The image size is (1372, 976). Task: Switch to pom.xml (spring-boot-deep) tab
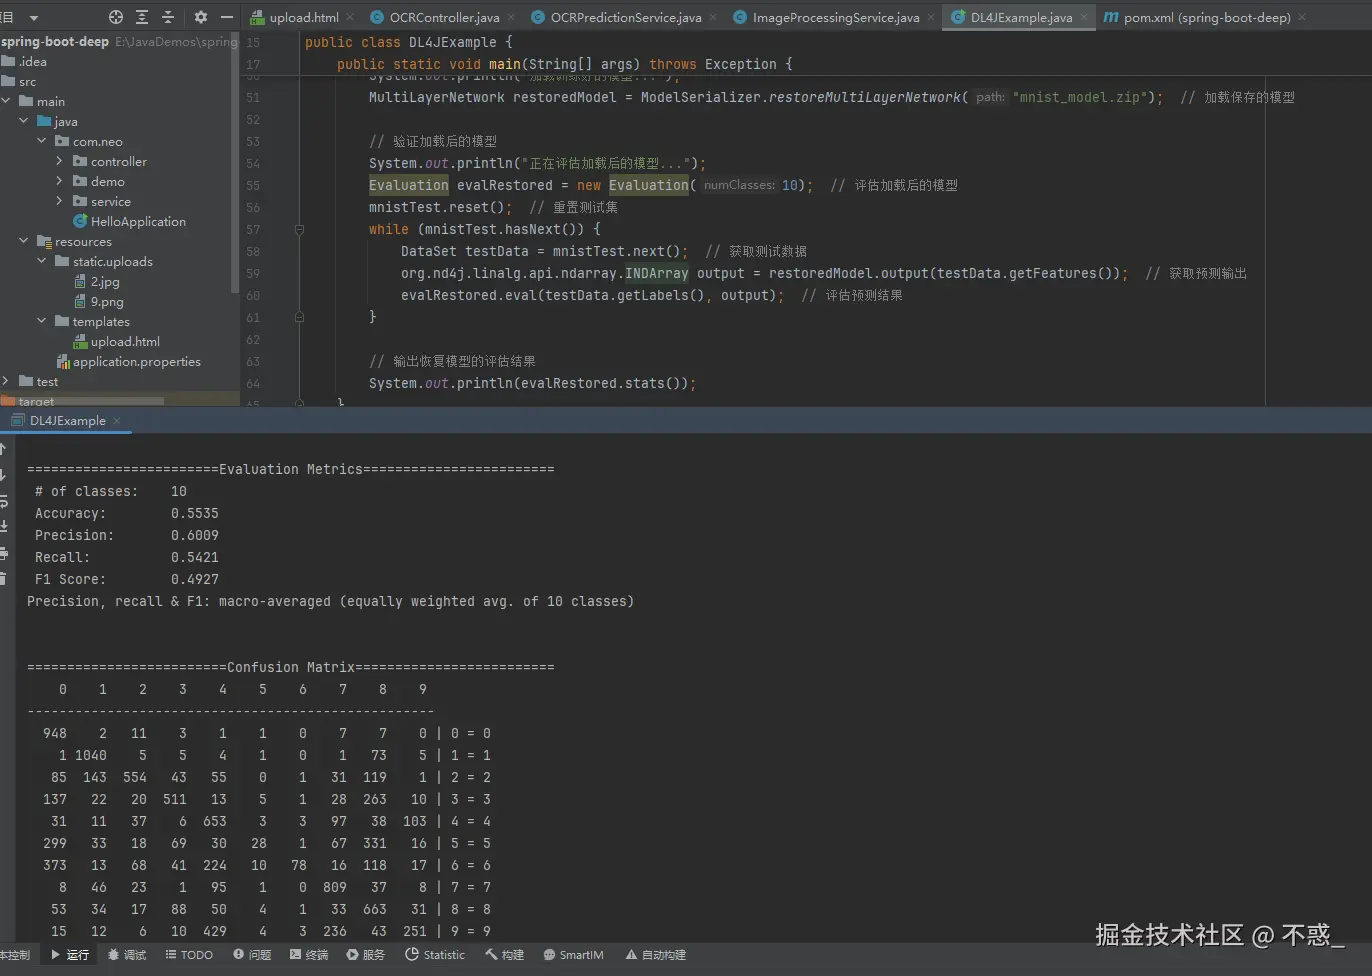1206,17
